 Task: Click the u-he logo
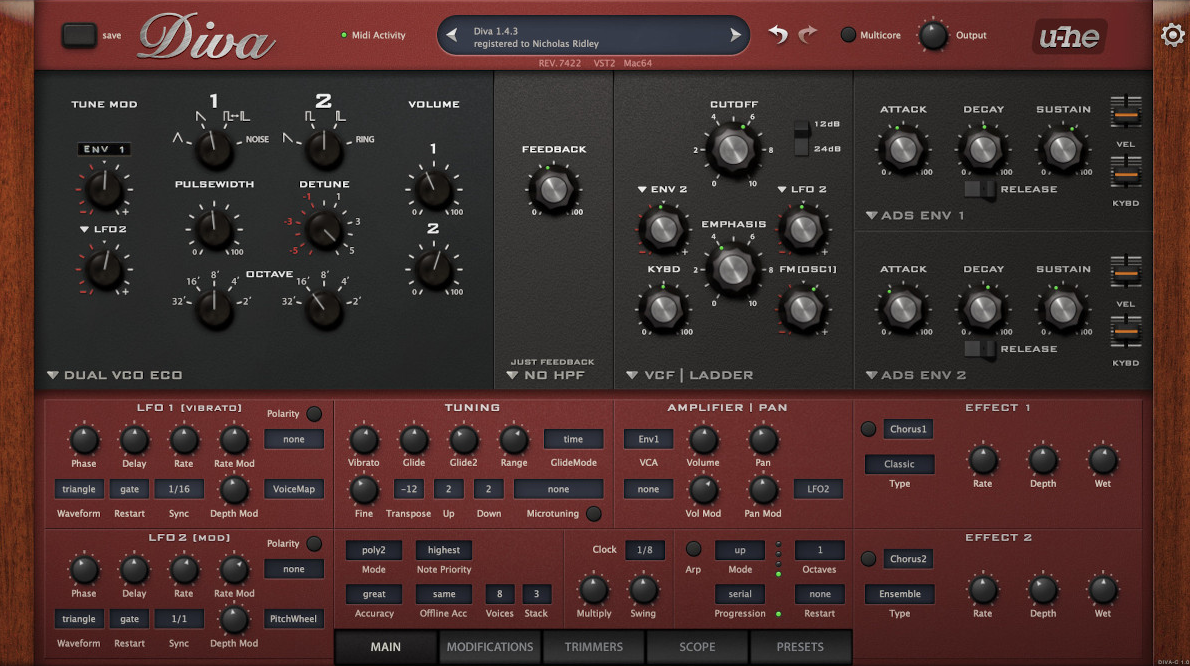point(1069,36)
